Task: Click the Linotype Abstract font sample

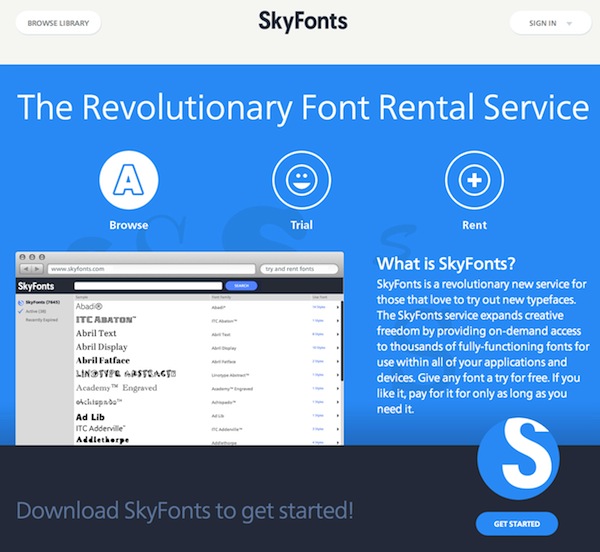Action: pos(126,374)
